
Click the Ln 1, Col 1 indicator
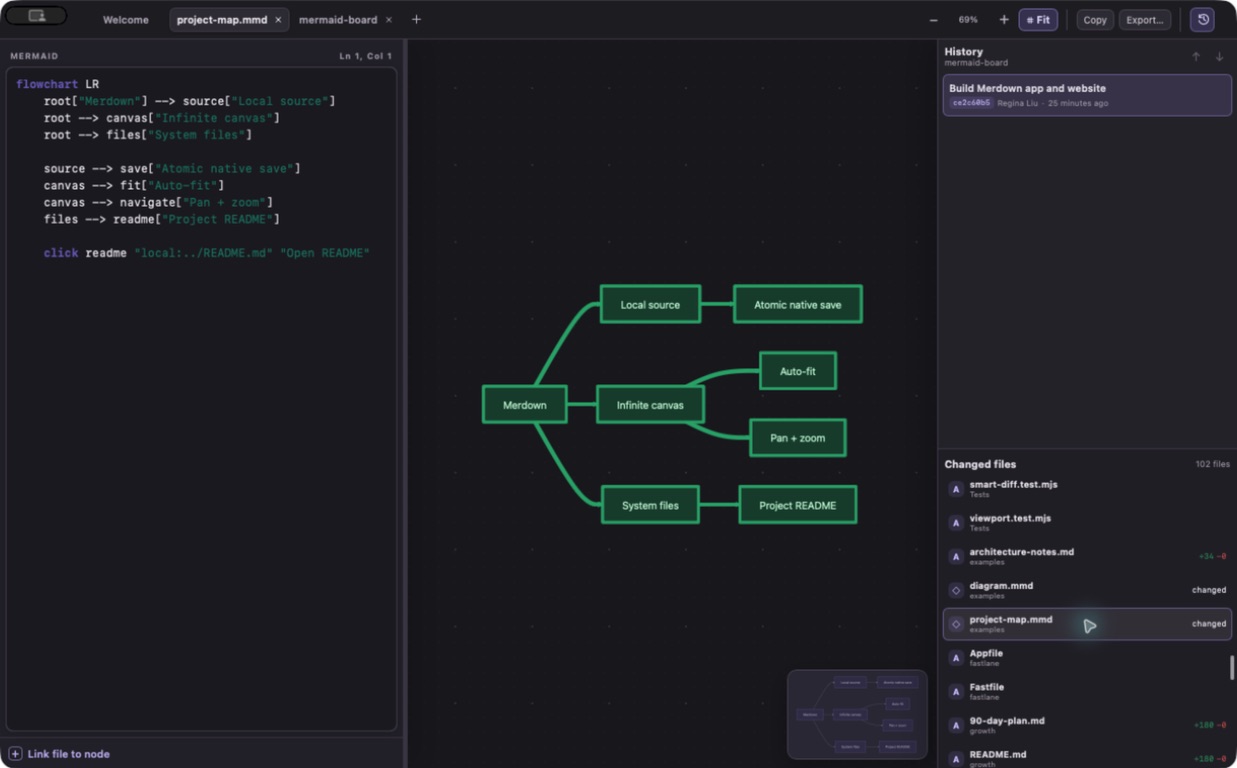[366, 56]
